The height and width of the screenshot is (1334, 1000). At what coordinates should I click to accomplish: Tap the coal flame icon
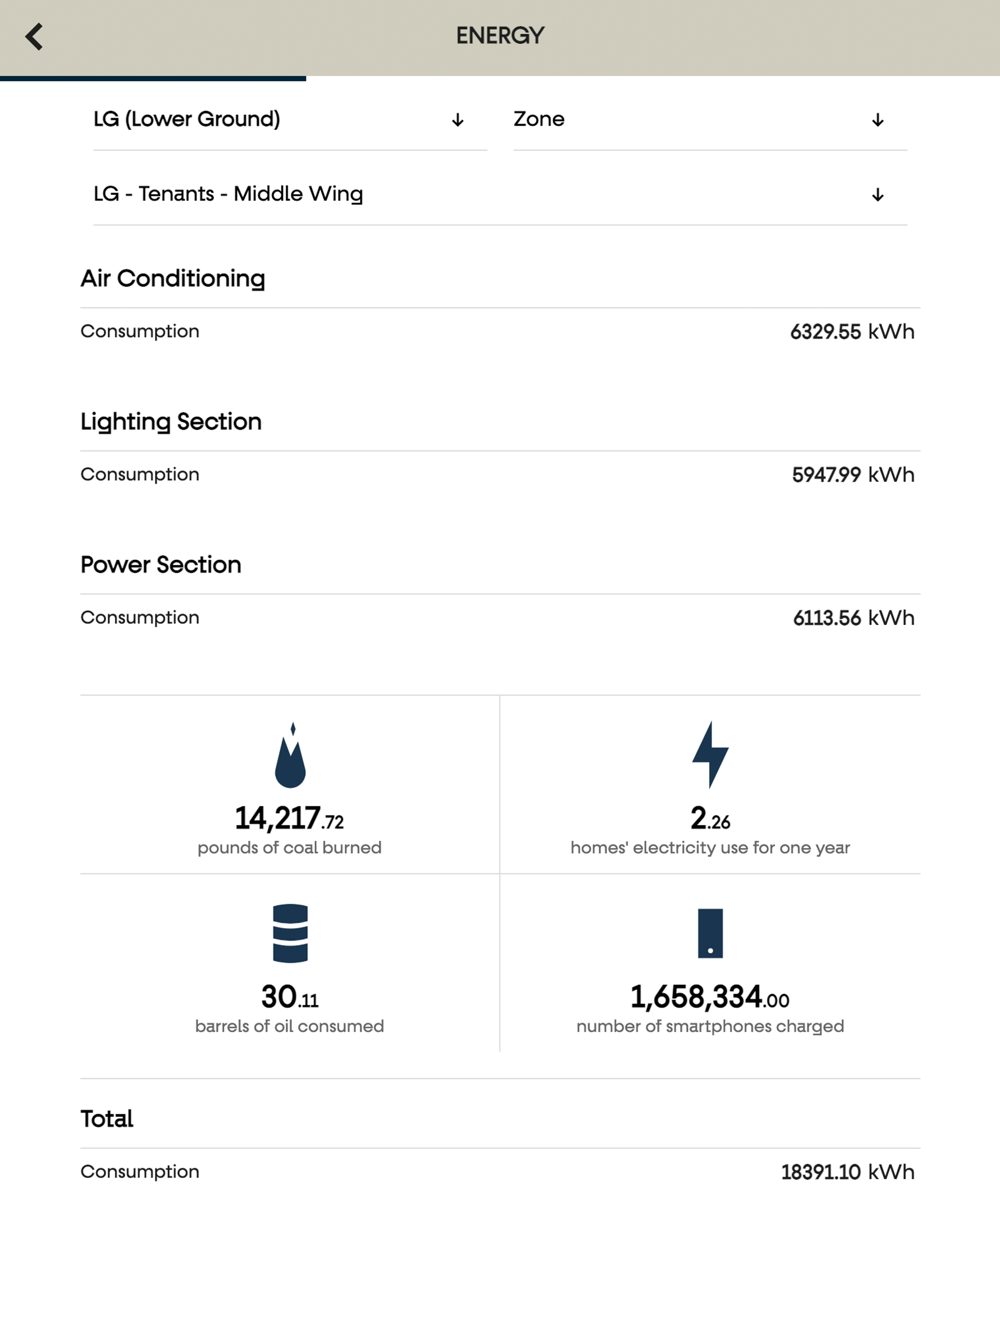(290, 755)
